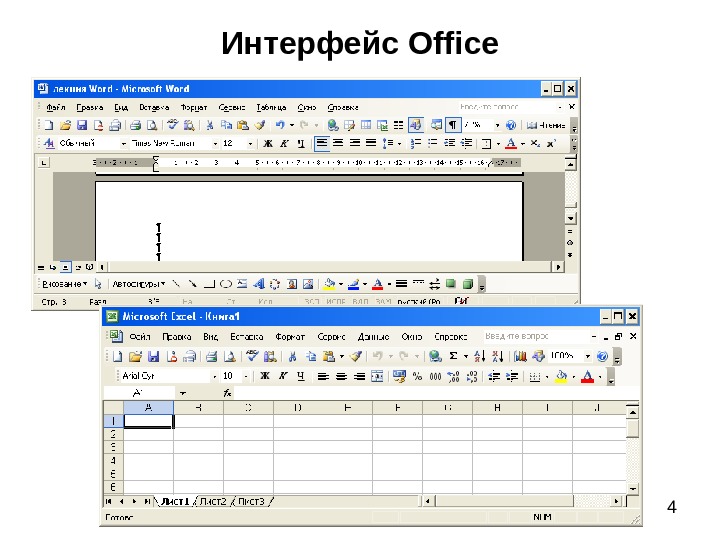Switch to the Лист3 sheet tab
The image size is (720, 540).
(251, 501)
